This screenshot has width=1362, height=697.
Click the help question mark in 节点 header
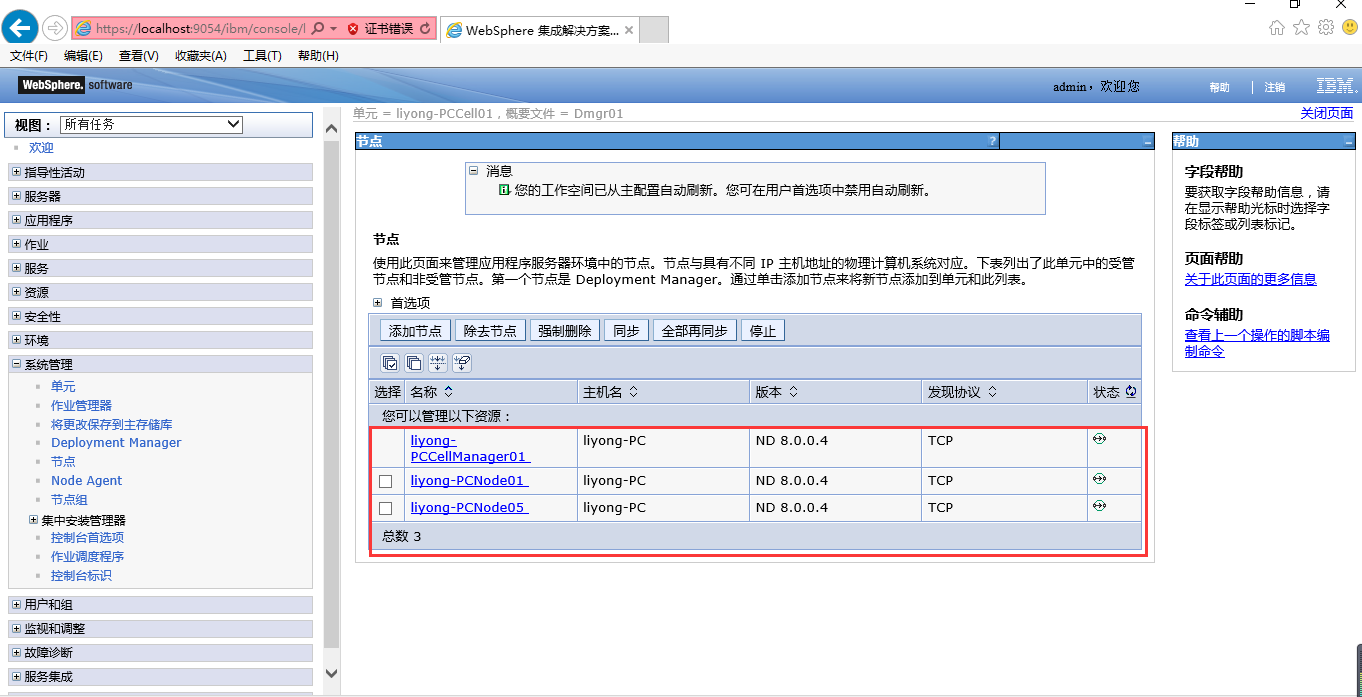pos(992,142)
